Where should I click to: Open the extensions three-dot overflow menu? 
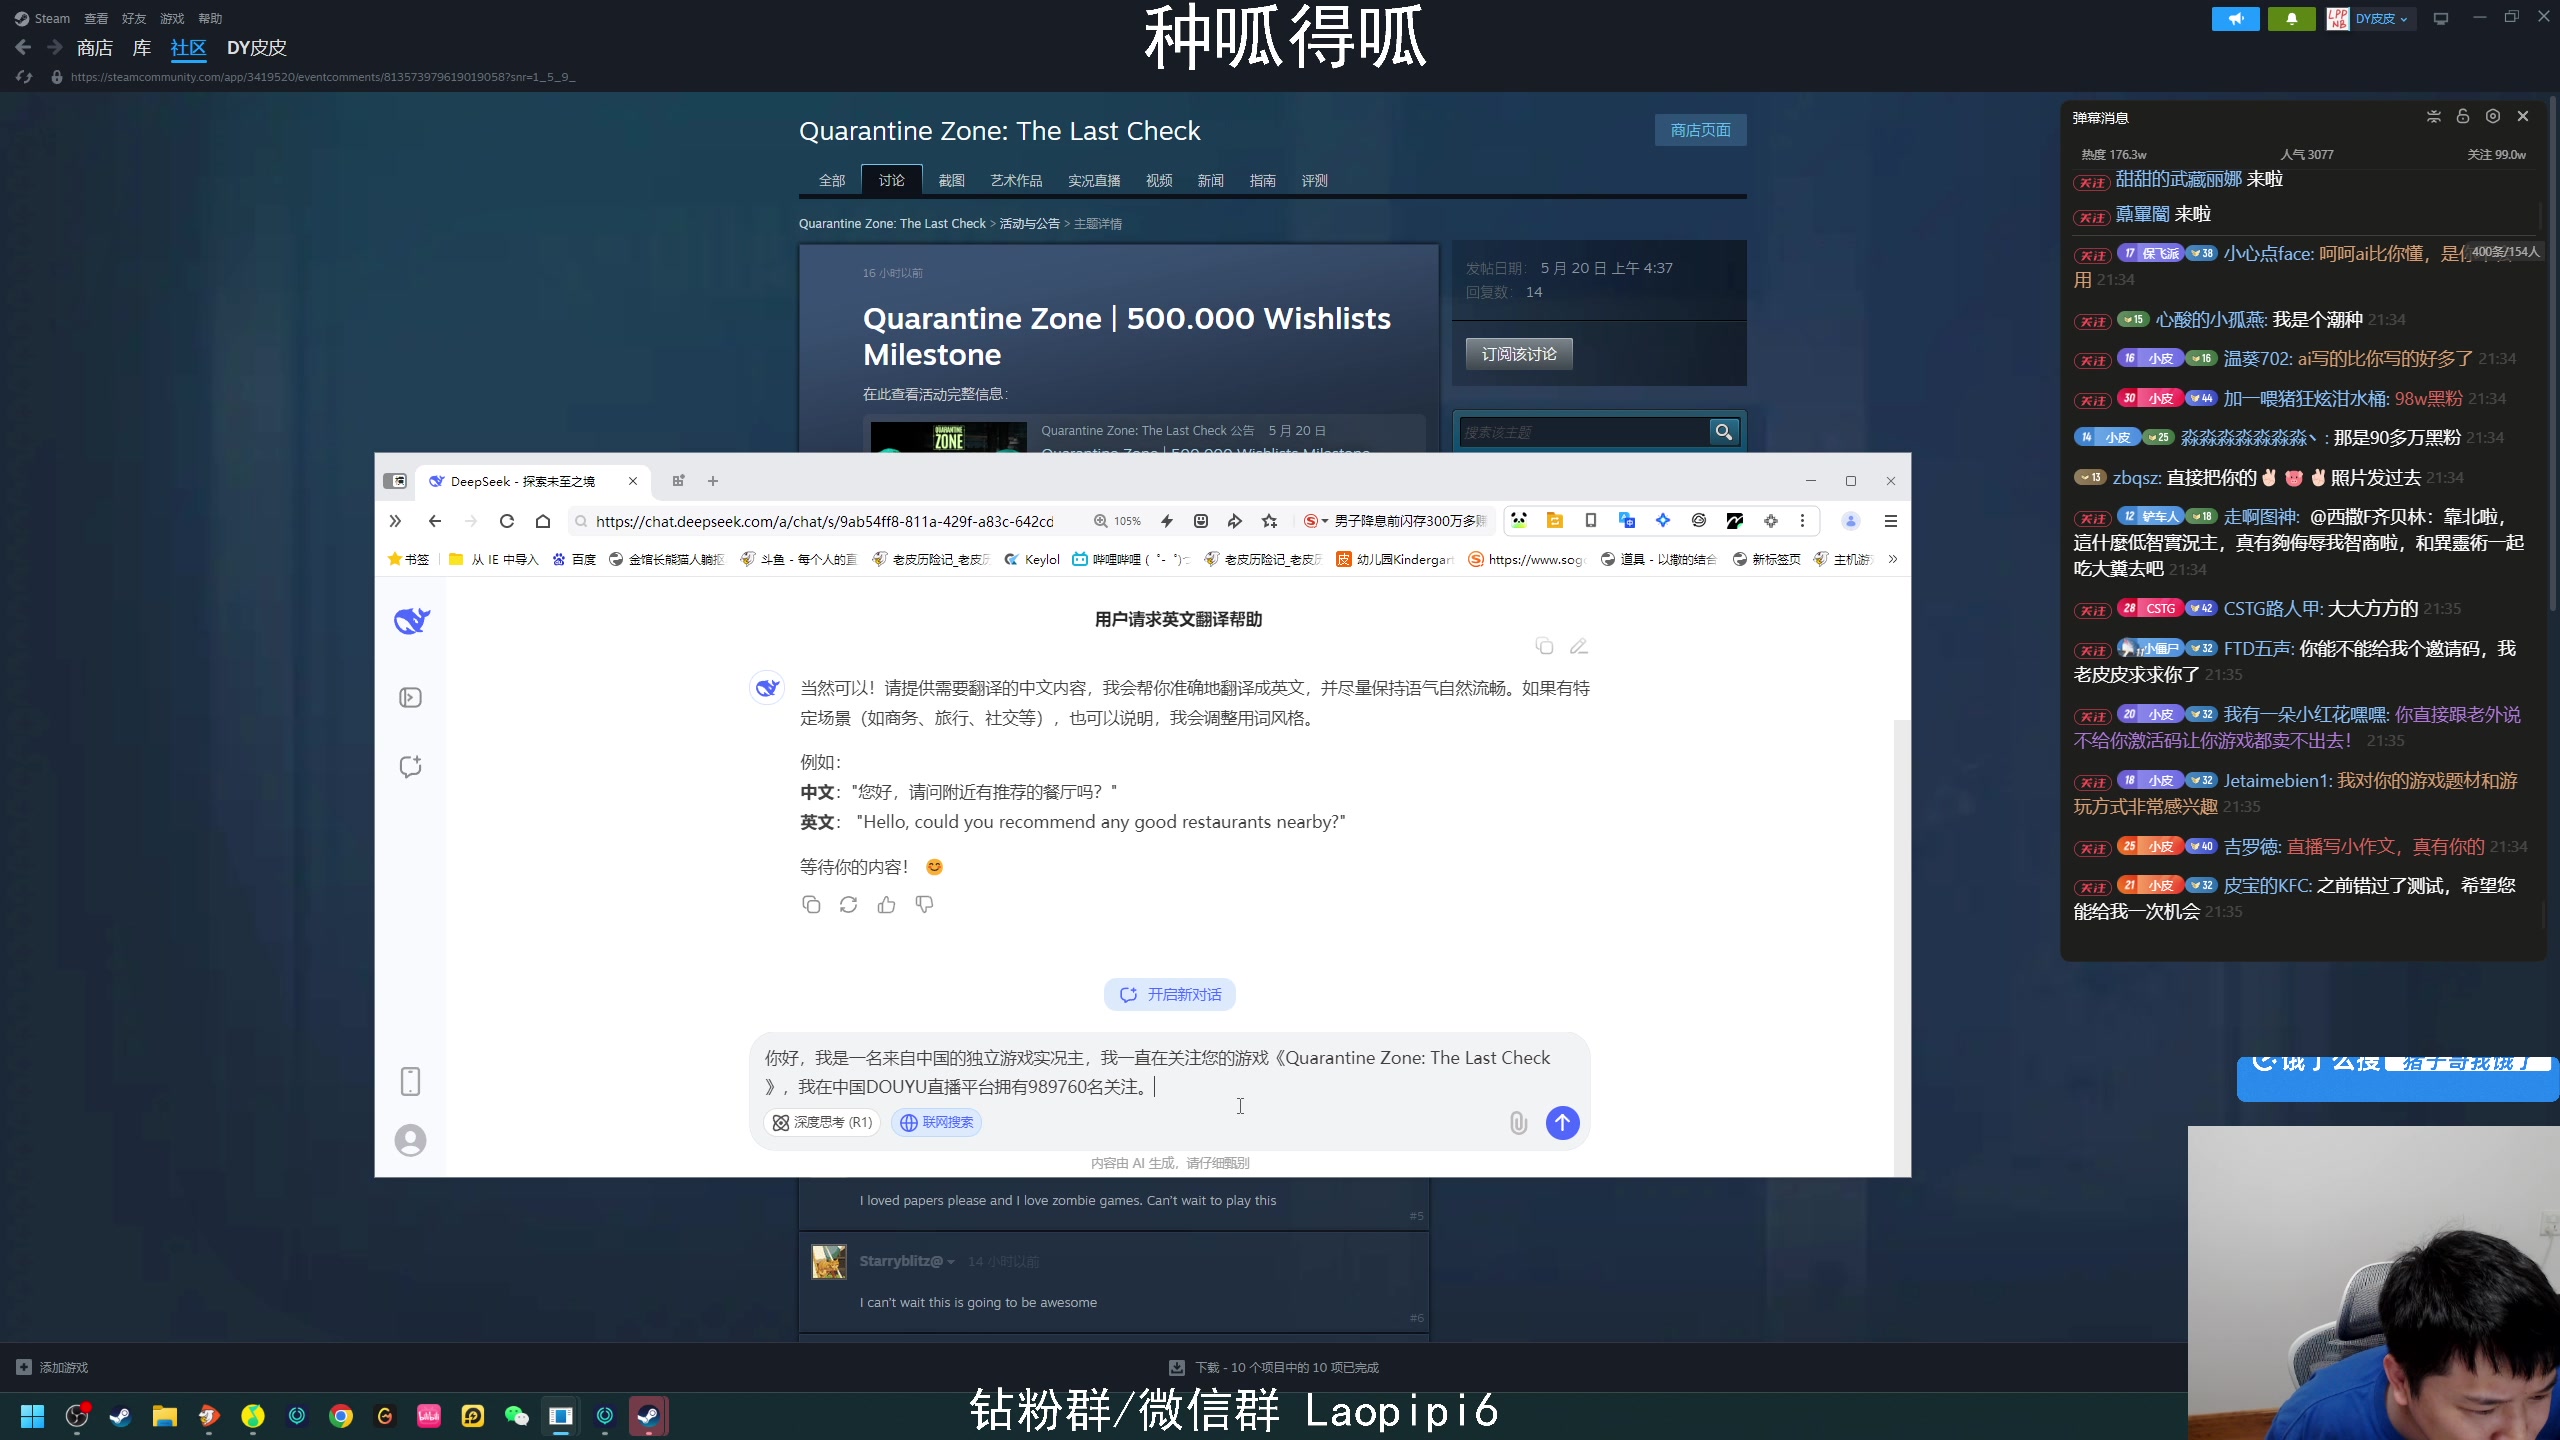pyautogui.click(x=1803, y=520)
